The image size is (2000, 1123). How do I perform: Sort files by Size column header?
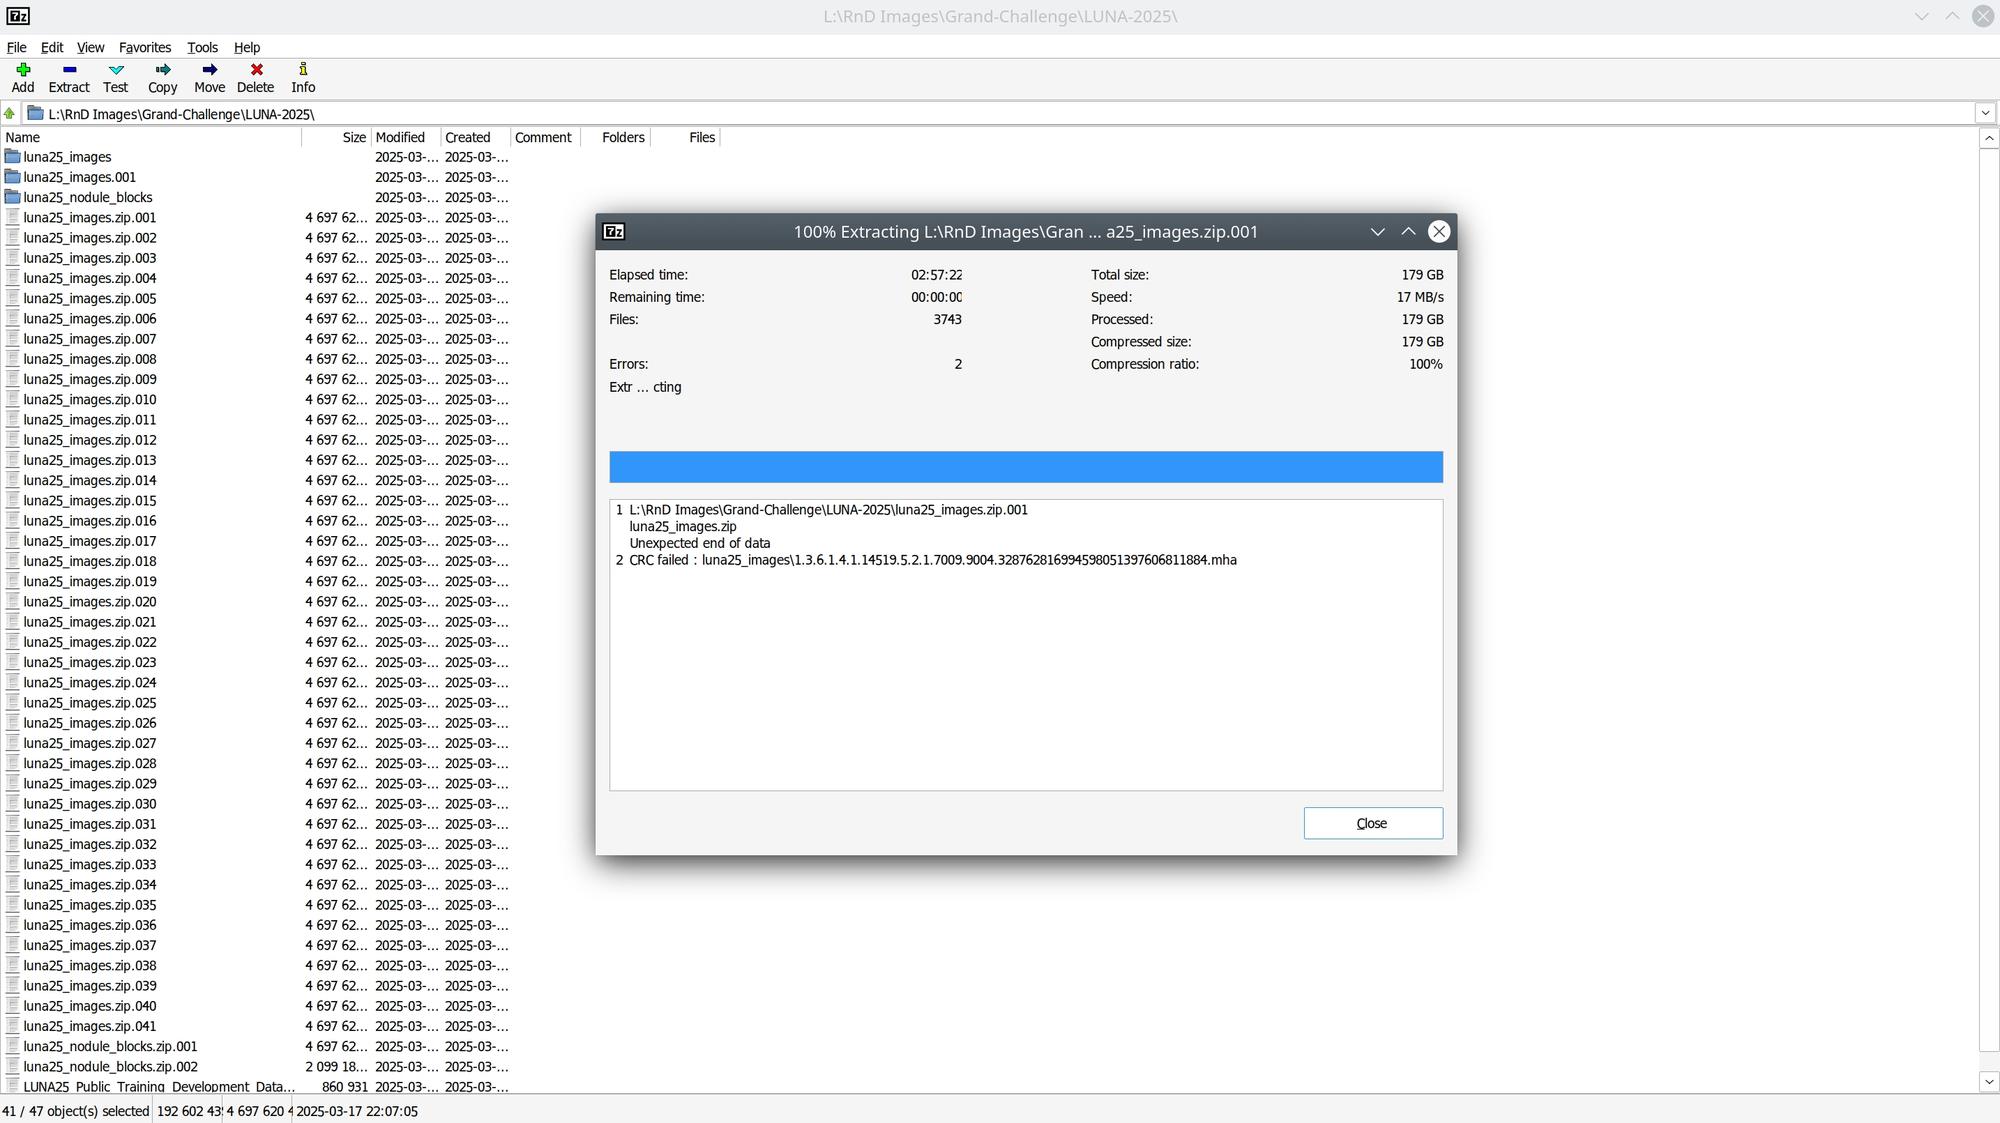pyautogui.click(x=353, y=137)
